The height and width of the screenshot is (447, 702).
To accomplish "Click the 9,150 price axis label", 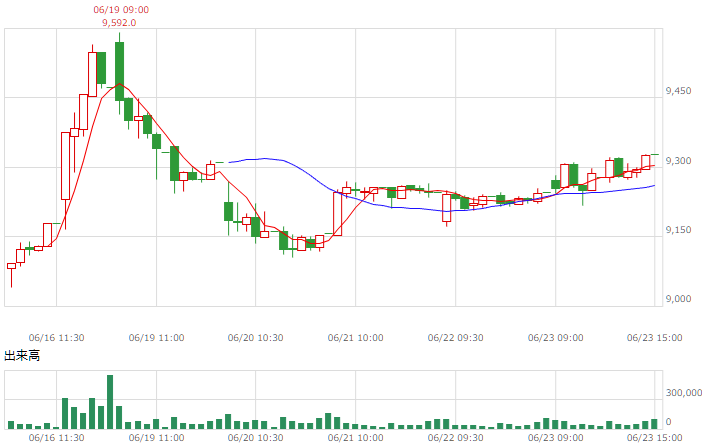I will 678,230.
